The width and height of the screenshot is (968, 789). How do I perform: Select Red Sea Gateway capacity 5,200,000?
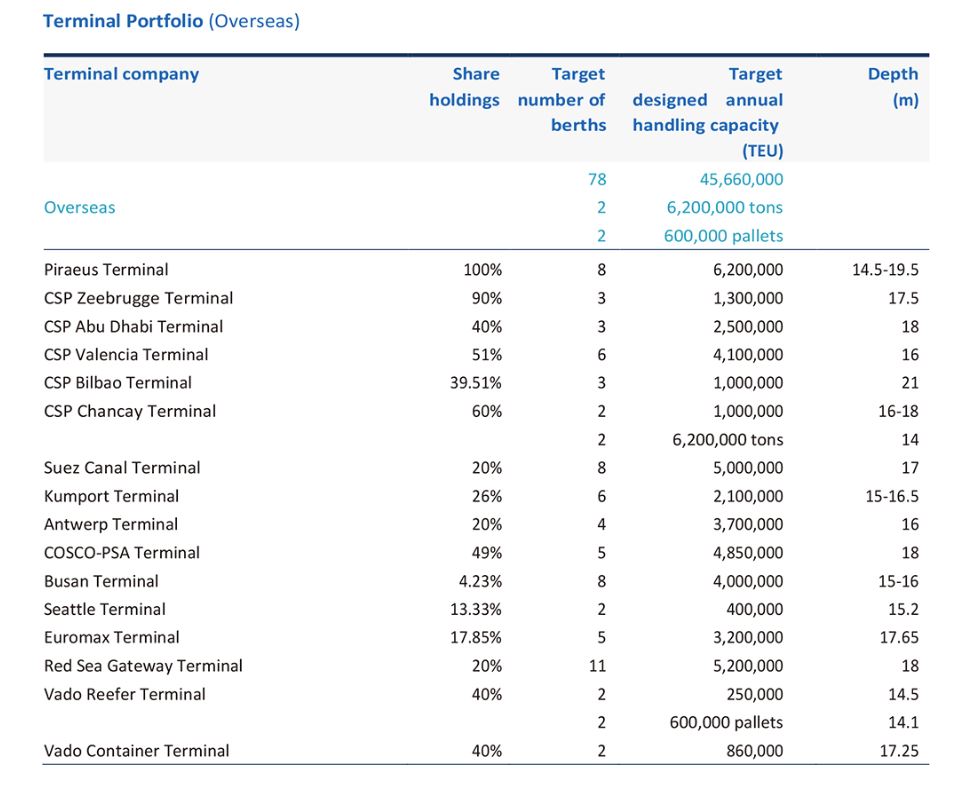[x=748, y=666]
